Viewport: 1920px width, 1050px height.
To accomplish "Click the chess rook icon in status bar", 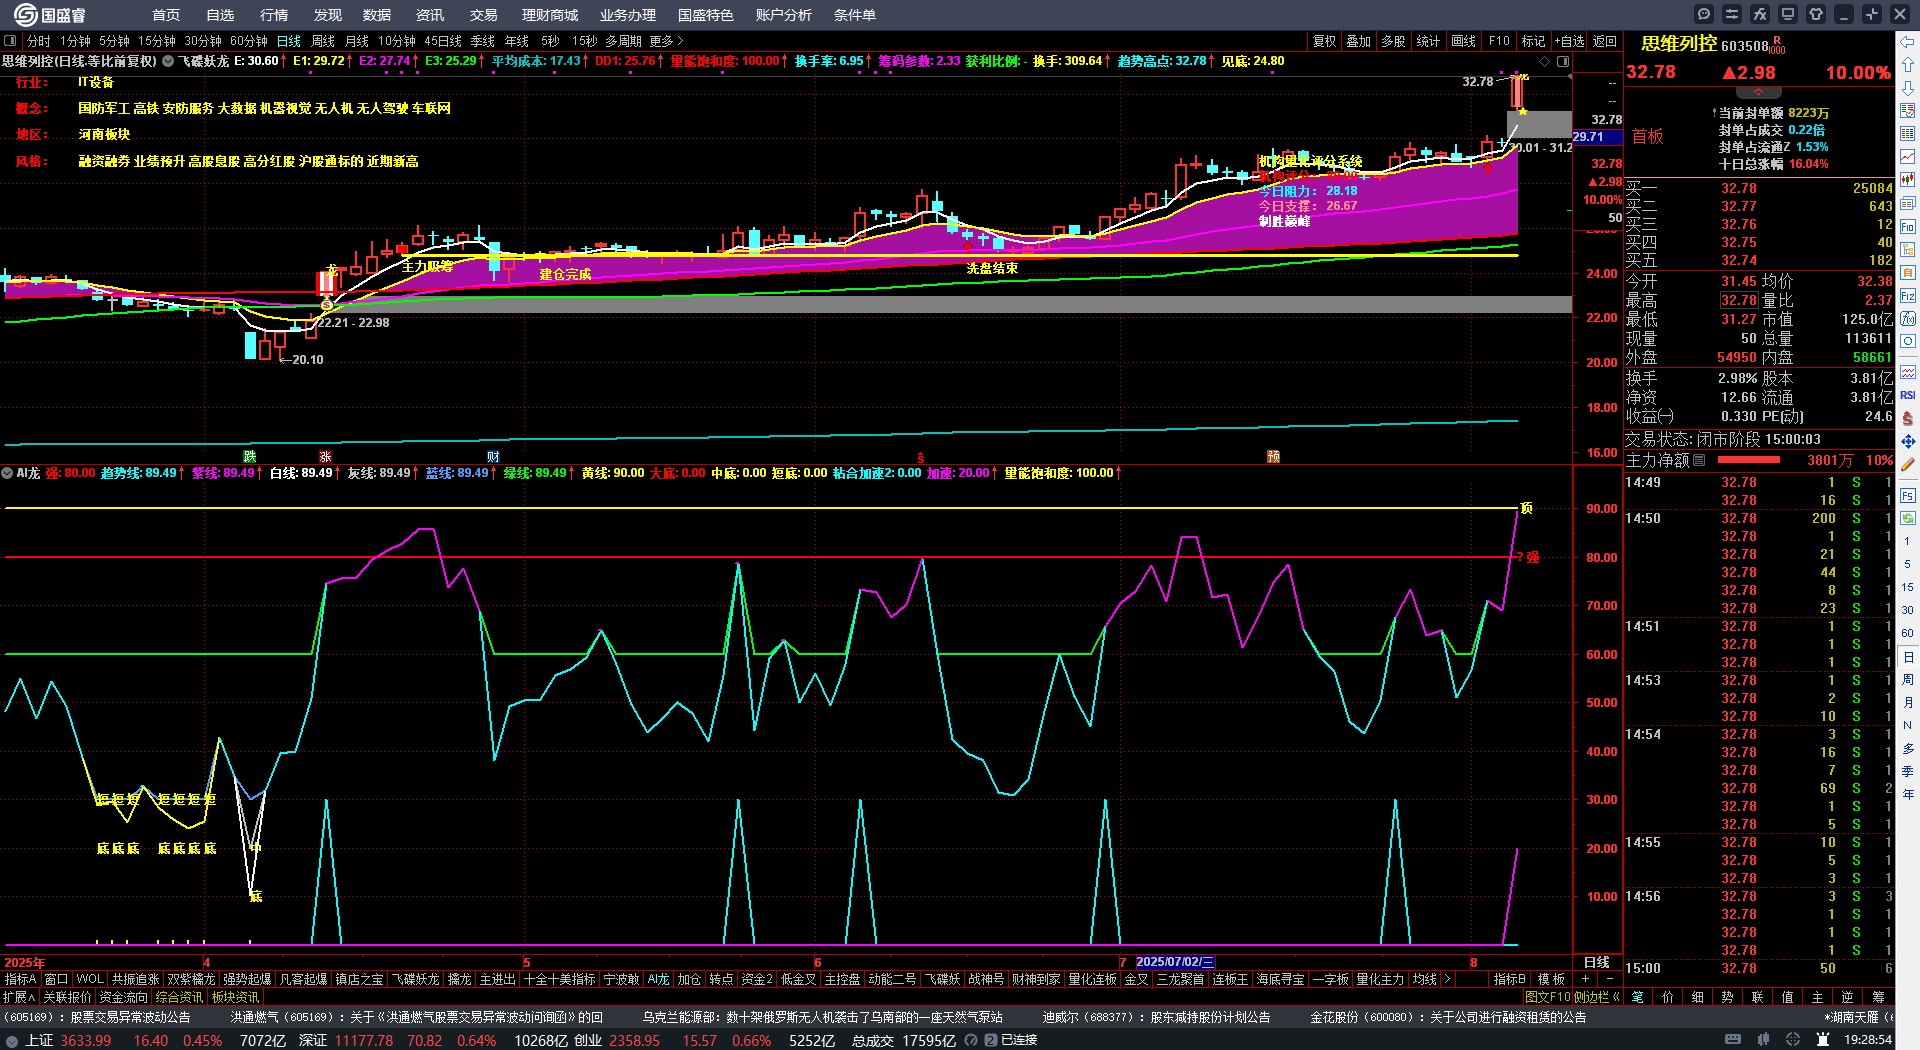I will click(x=1823, y=1040).
